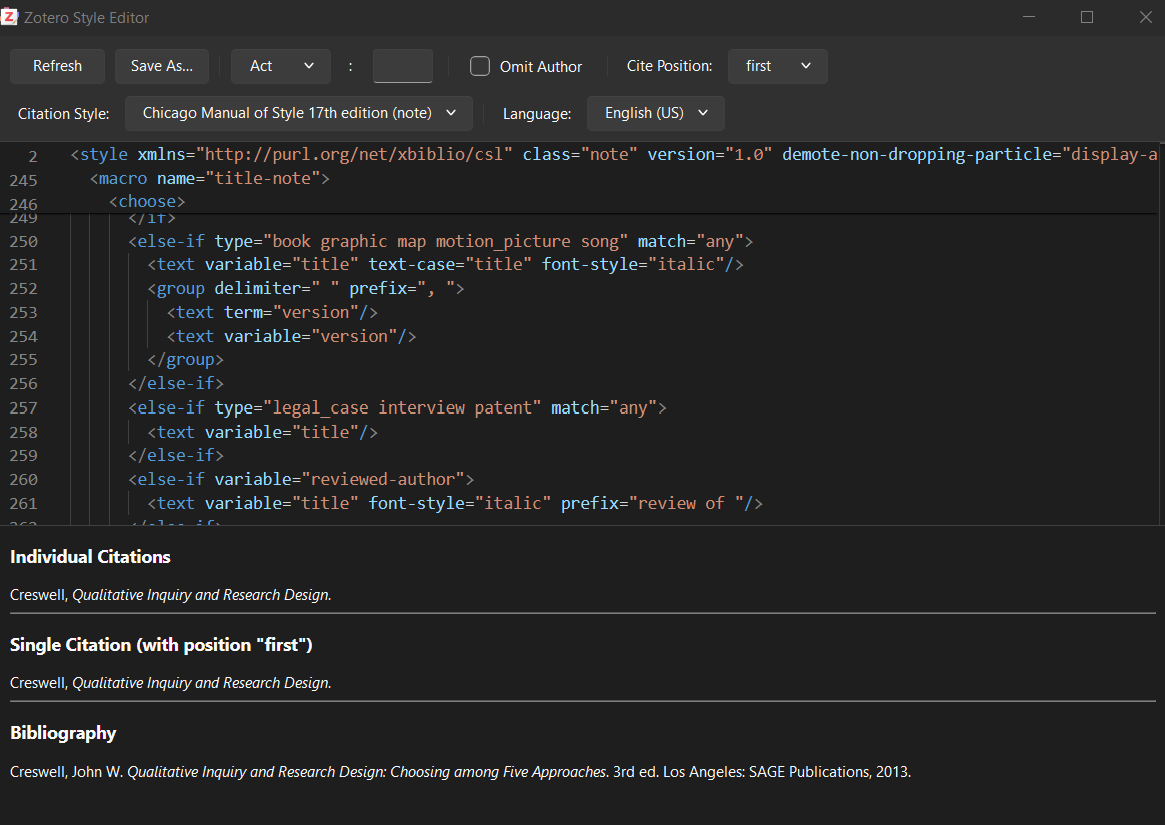Click the citation under Single Citation heading
The image size is (1165, 825).
pyautogui.click(x=171, y=682)
